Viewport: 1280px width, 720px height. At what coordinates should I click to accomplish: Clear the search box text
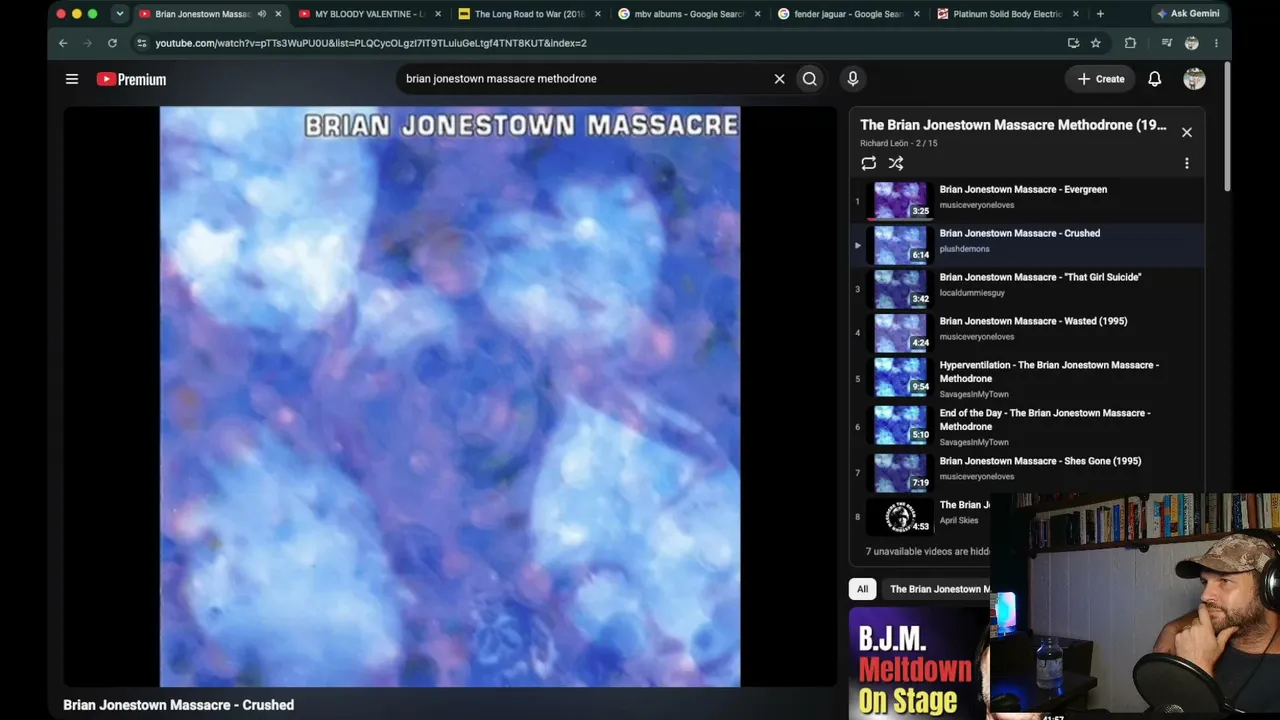coord(779,79)
